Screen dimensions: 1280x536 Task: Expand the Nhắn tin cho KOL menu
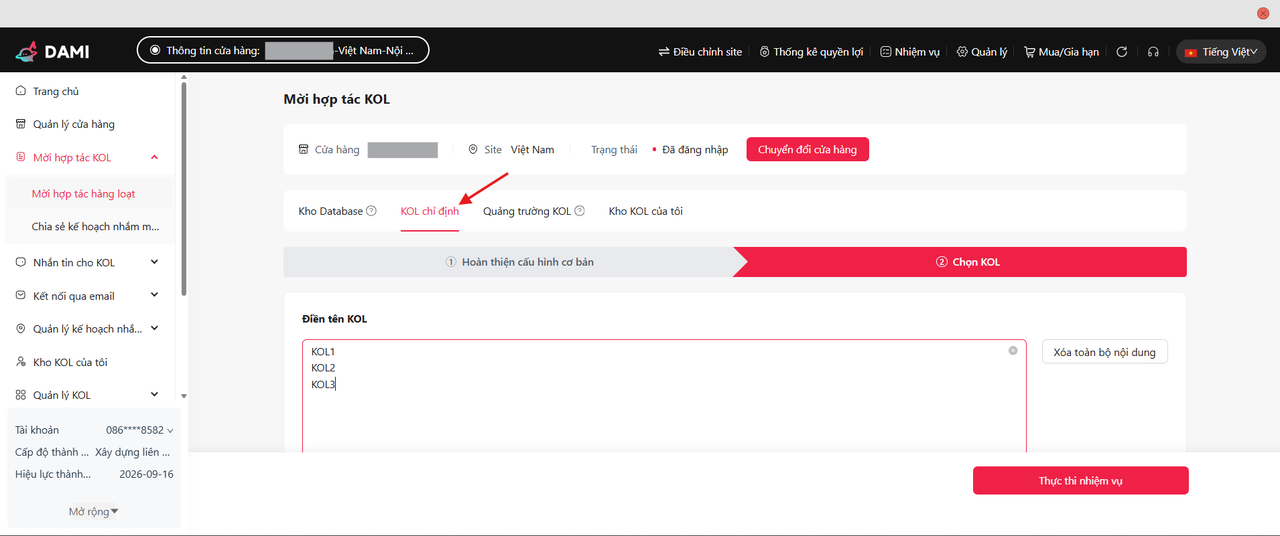[x=154, y=263]
